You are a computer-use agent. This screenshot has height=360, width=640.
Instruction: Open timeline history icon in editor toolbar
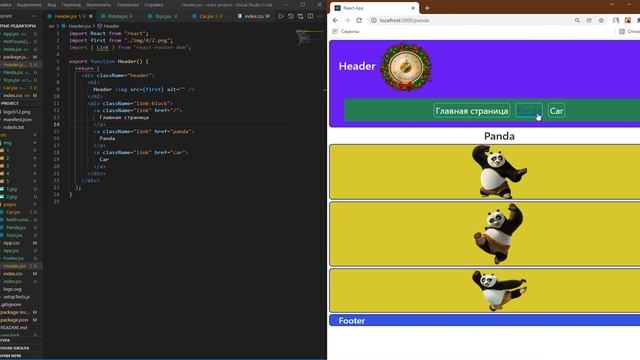click(x=291, y=16)
